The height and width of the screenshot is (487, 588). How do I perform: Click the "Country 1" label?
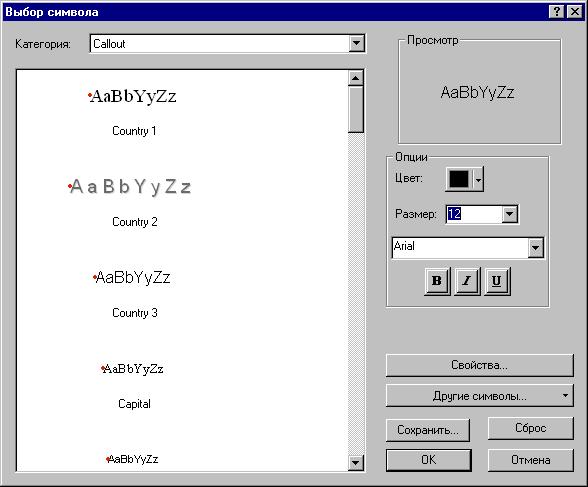pos(134,131)
